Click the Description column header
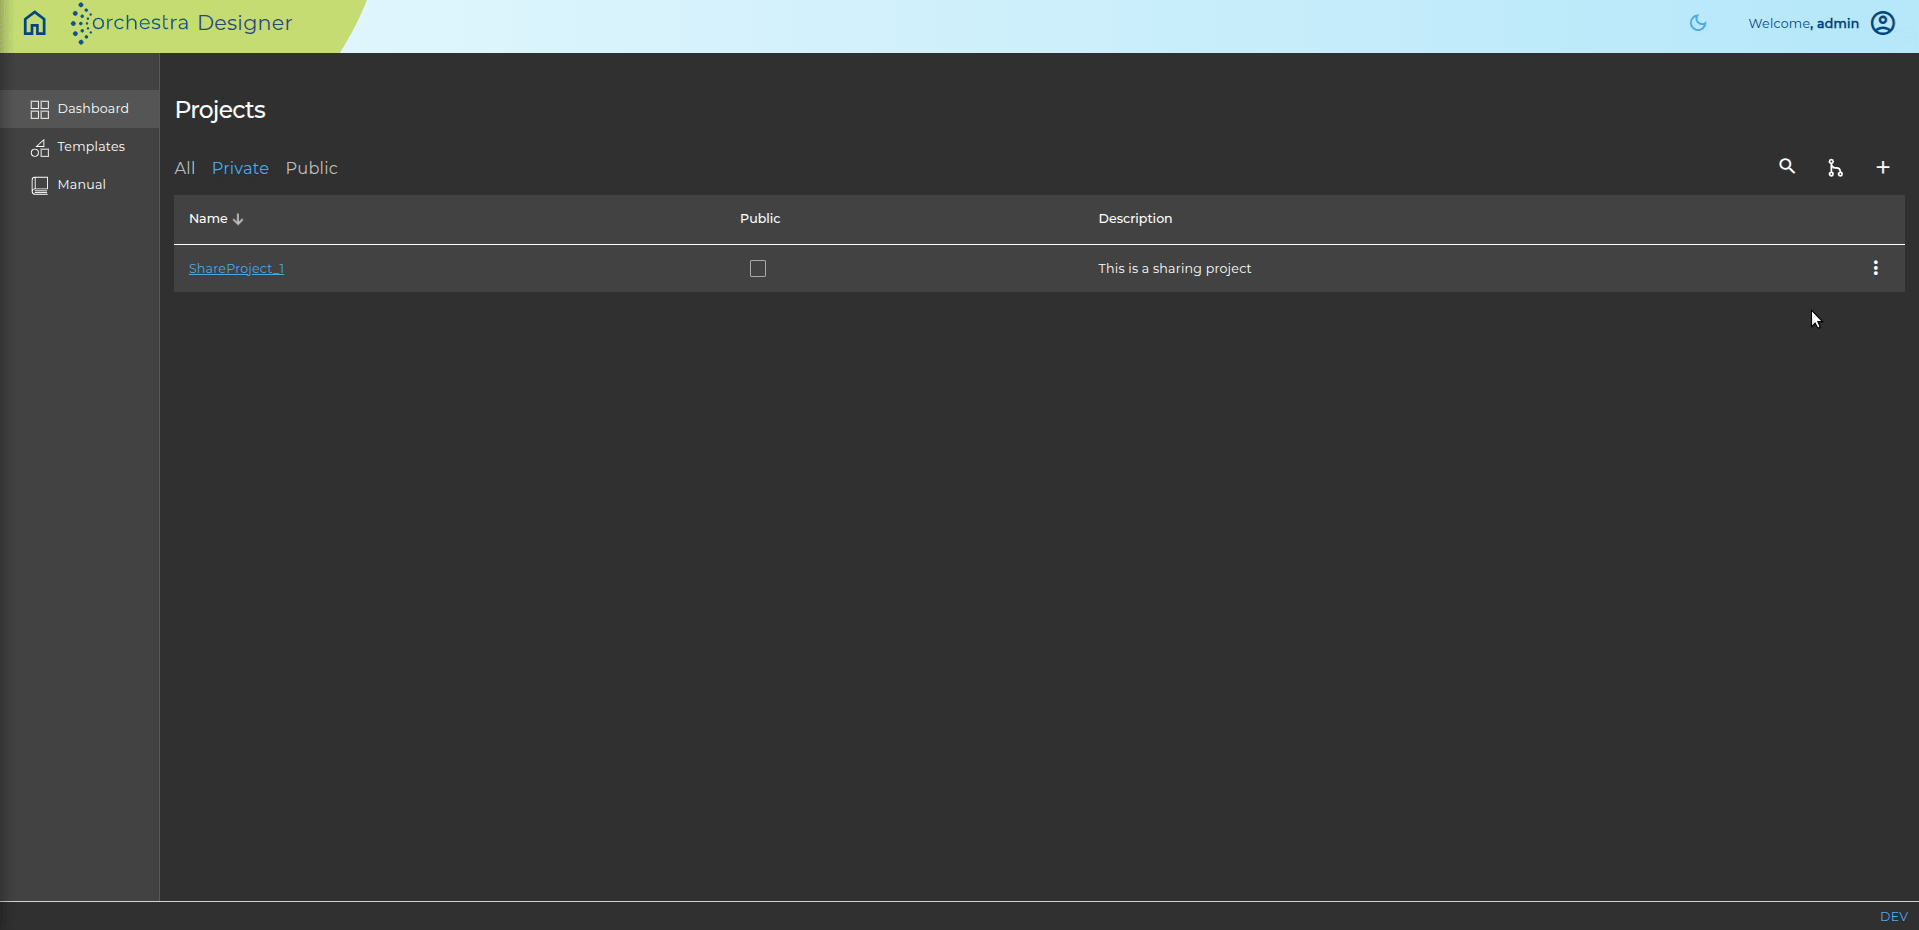The width and height of the screenshot is (1919, 930). 1135,218
